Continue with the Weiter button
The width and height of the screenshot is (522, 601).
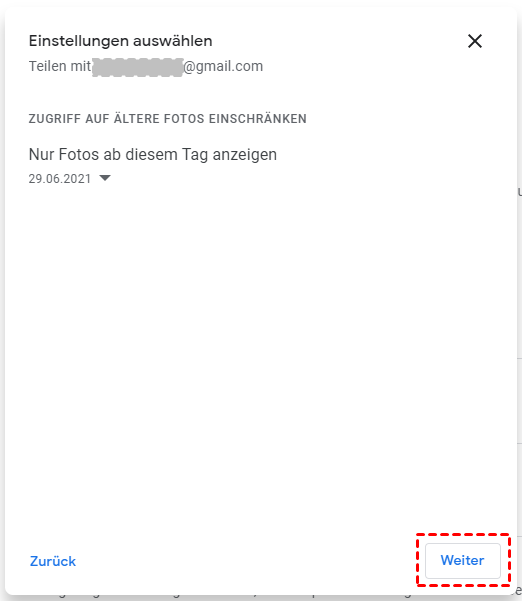tap(463, 560)
